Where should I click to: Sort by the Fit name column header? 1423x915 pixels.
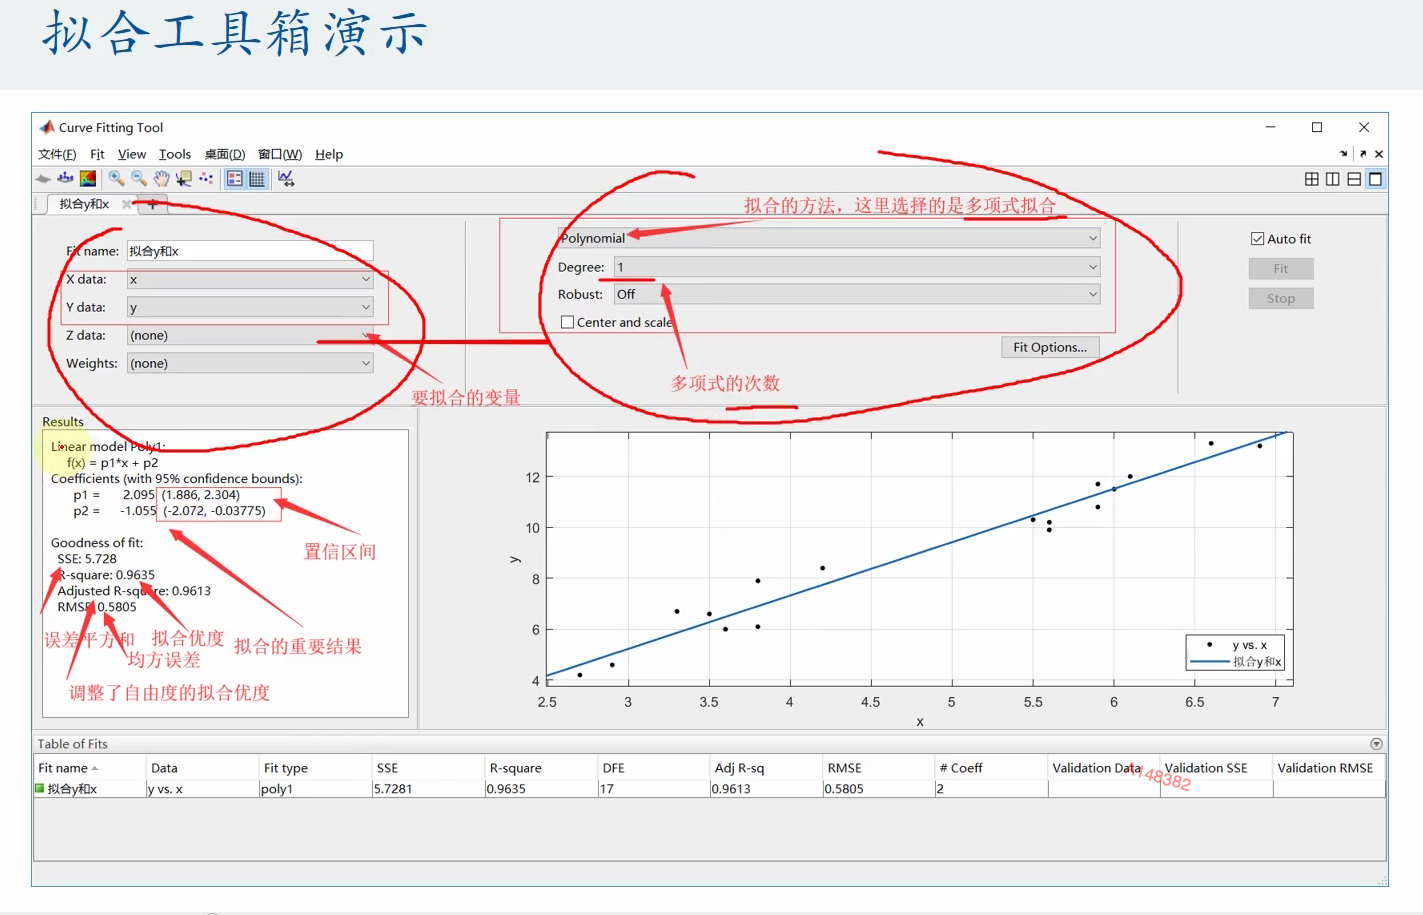[90, 768]
